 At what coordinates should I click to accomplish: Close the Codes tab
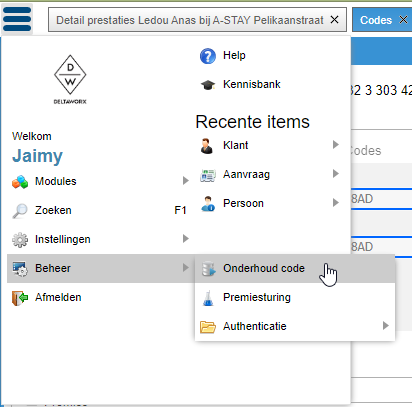(403, 20)
